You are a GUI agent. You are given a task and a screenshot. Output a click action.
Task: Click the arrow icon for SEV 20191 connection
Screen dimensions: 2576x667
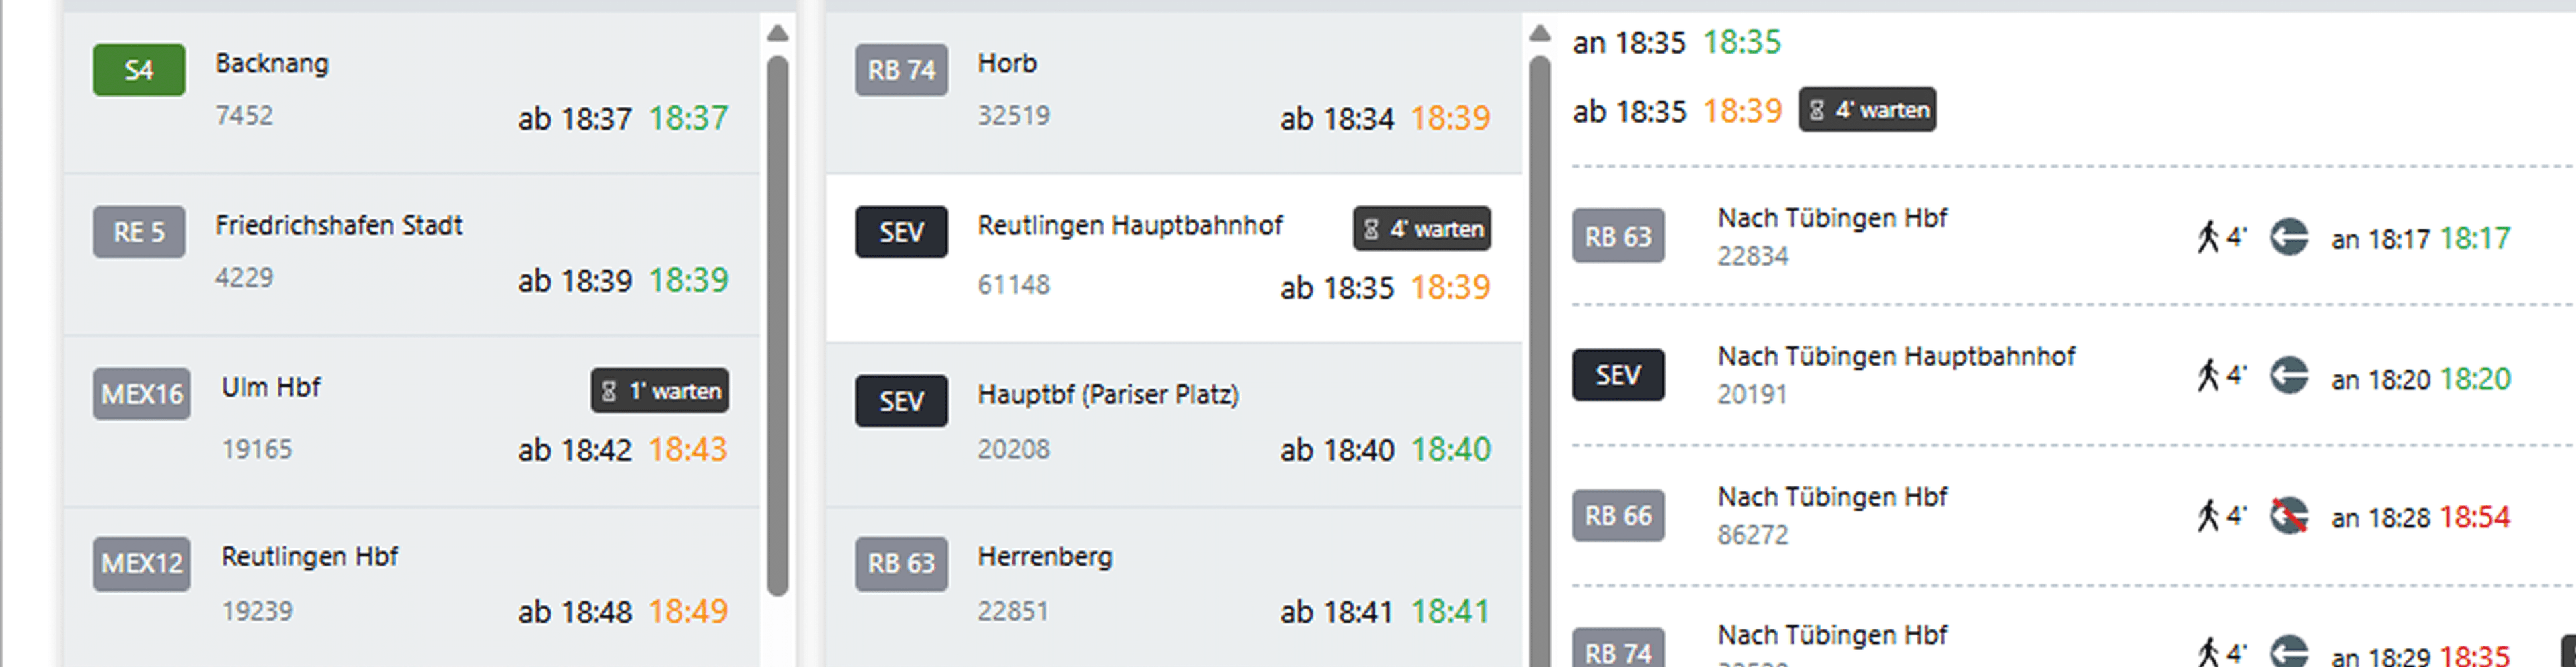[2288, 377]
